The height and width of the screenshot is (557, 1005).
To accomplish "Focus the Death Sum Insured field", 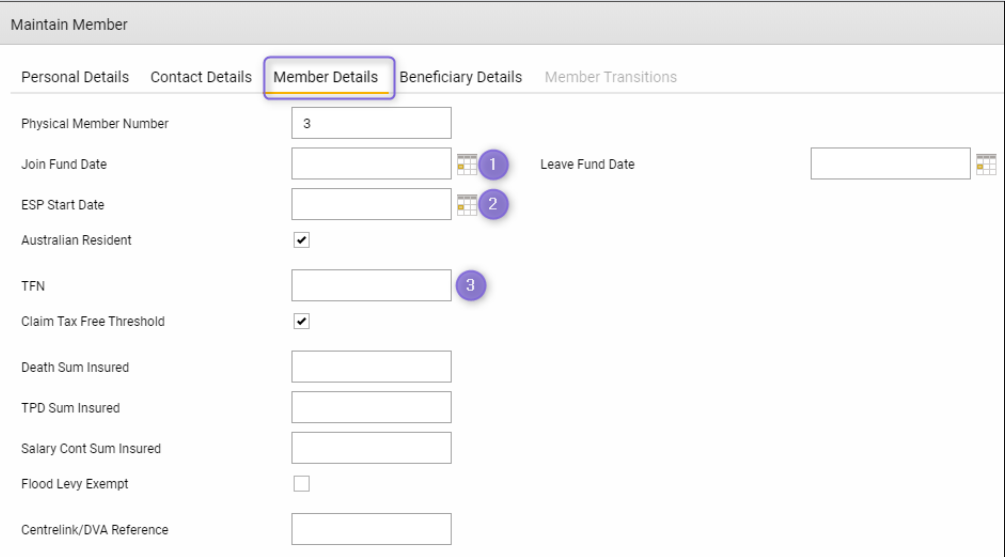I will tap(371, 367).
